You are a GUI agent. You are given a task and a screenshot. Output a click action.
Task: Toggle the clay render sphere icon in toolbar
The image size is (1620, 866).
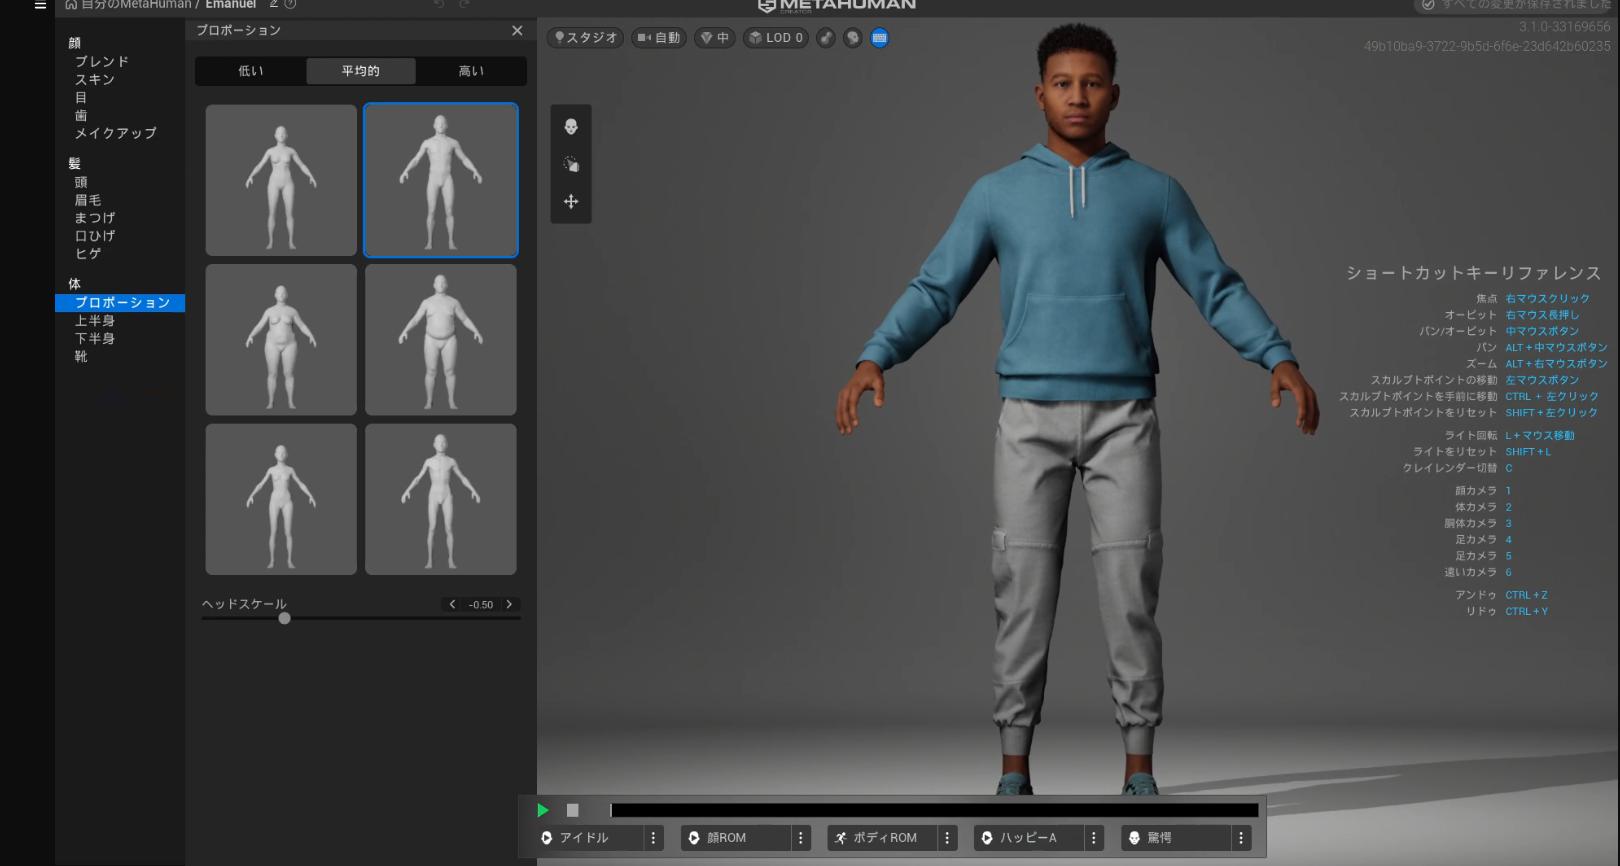[x=826, y=38]
